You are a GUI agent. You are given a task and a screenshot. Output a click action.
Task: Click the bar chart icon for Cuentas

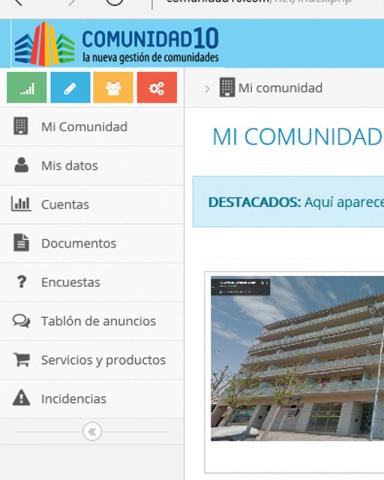pyautogui.click(x=21, y=204)
